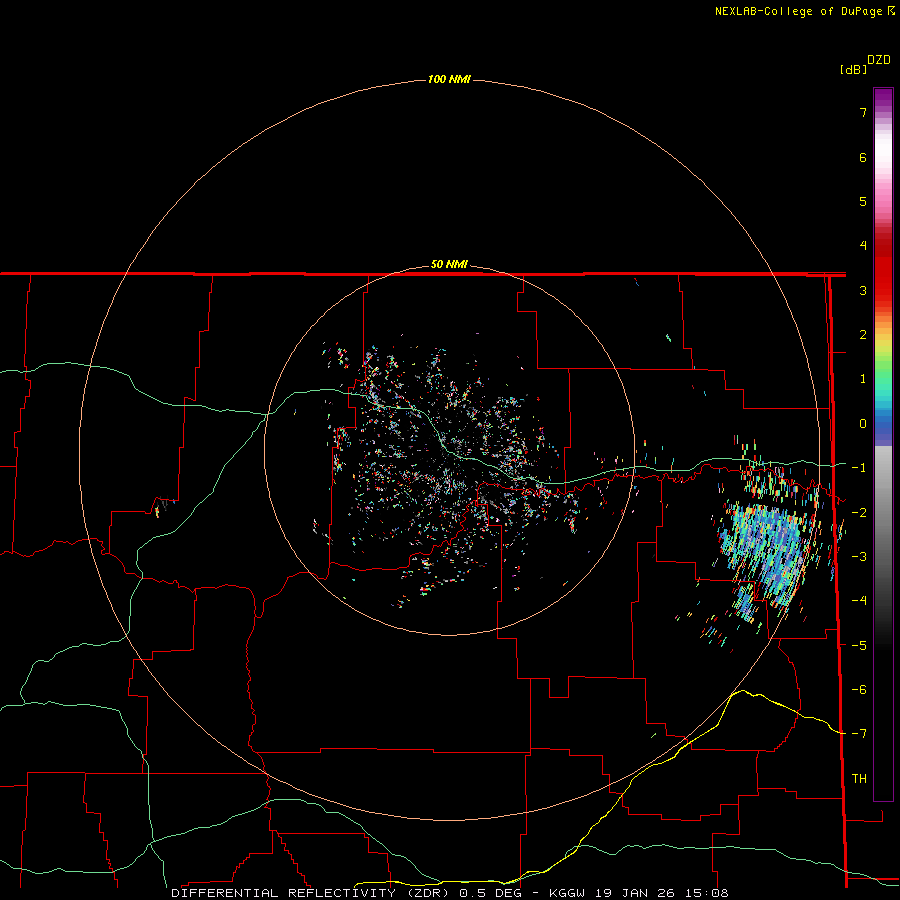Click the -2 value on the color scale

coord(859,513)
